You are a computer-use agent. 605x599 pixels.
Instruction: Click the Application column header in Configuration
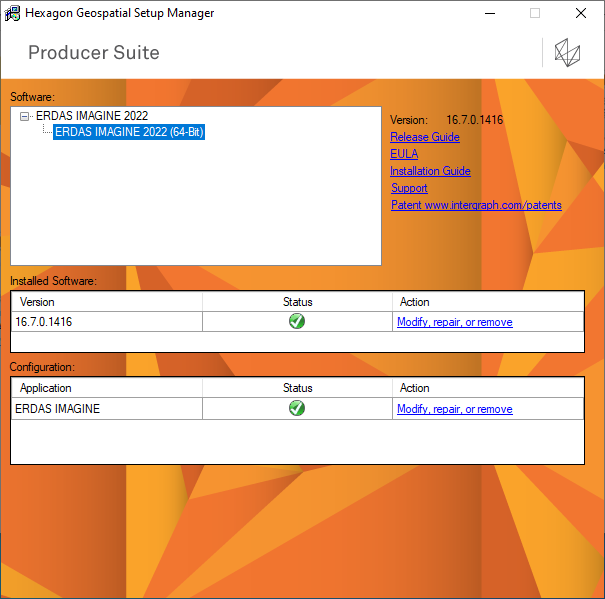[107, 388]
